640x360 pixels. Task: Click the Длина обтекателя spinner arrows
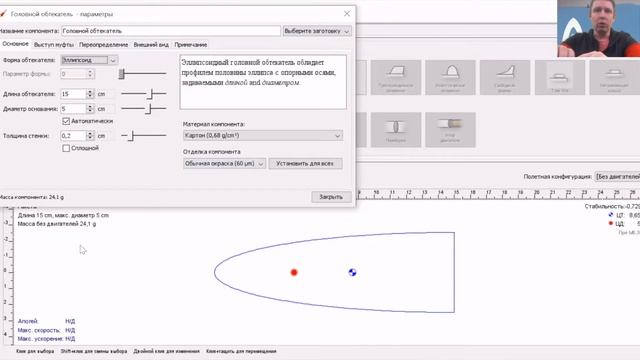[90, 94]
